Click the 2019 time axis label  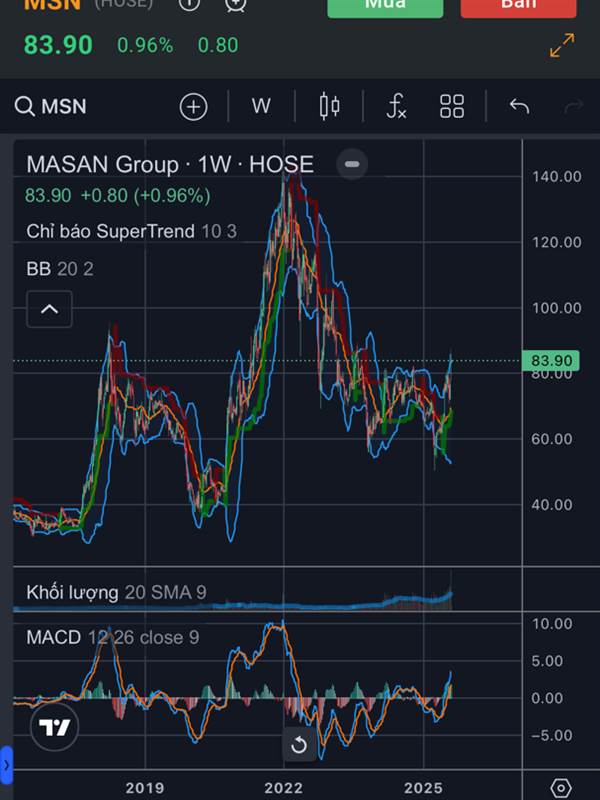pos(145,788)
